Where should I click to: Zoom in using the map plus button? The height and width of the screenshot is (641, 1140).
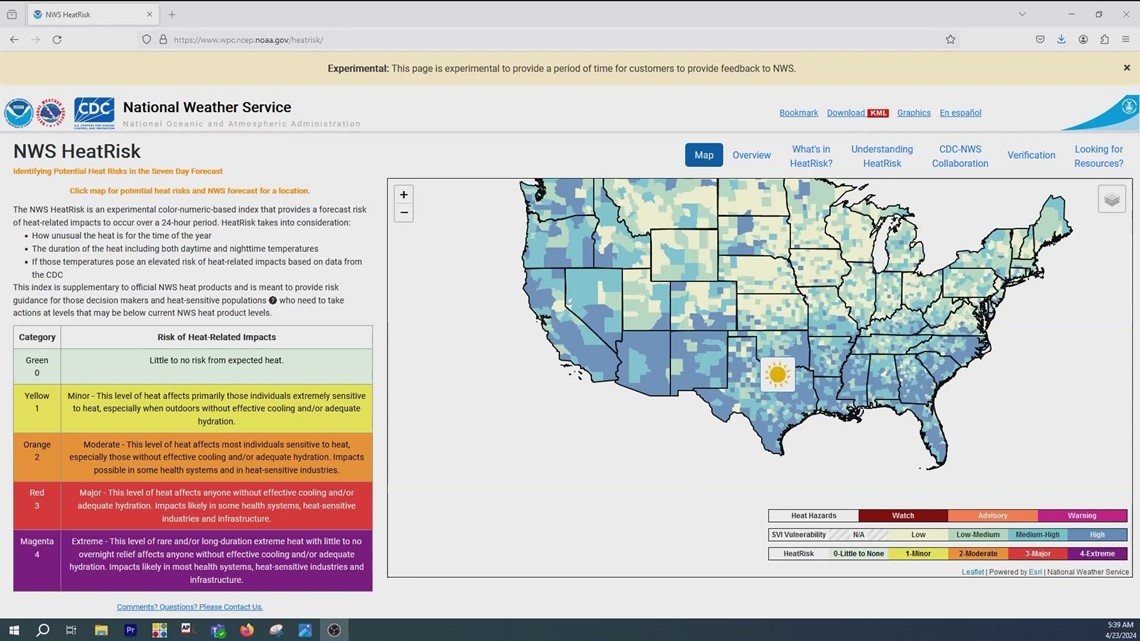tap(404, 194)
